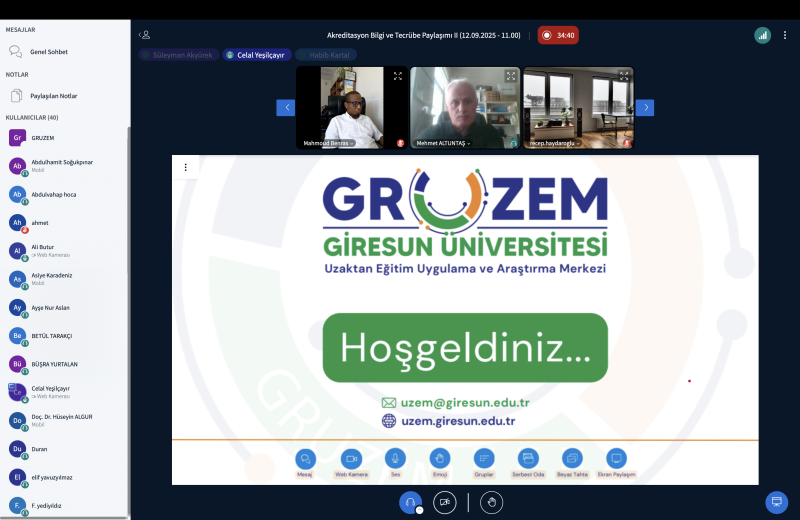Open Mahmoud Benras name dropdown
The image size is (800, 520).
(x=329, y=143)
